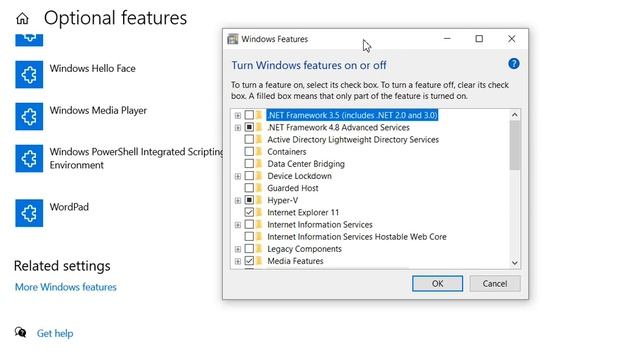Click the feature list scroll down arrow
640x360 pixels.
coord(515,263)
